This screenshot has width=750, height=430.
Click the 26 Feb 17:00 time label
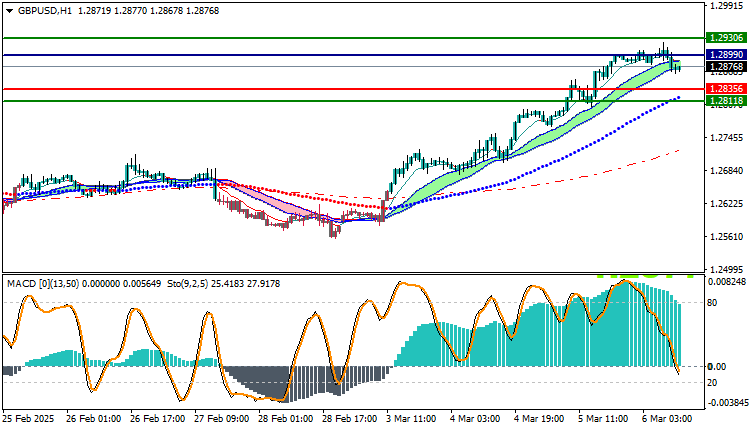[x=157, y=419]
